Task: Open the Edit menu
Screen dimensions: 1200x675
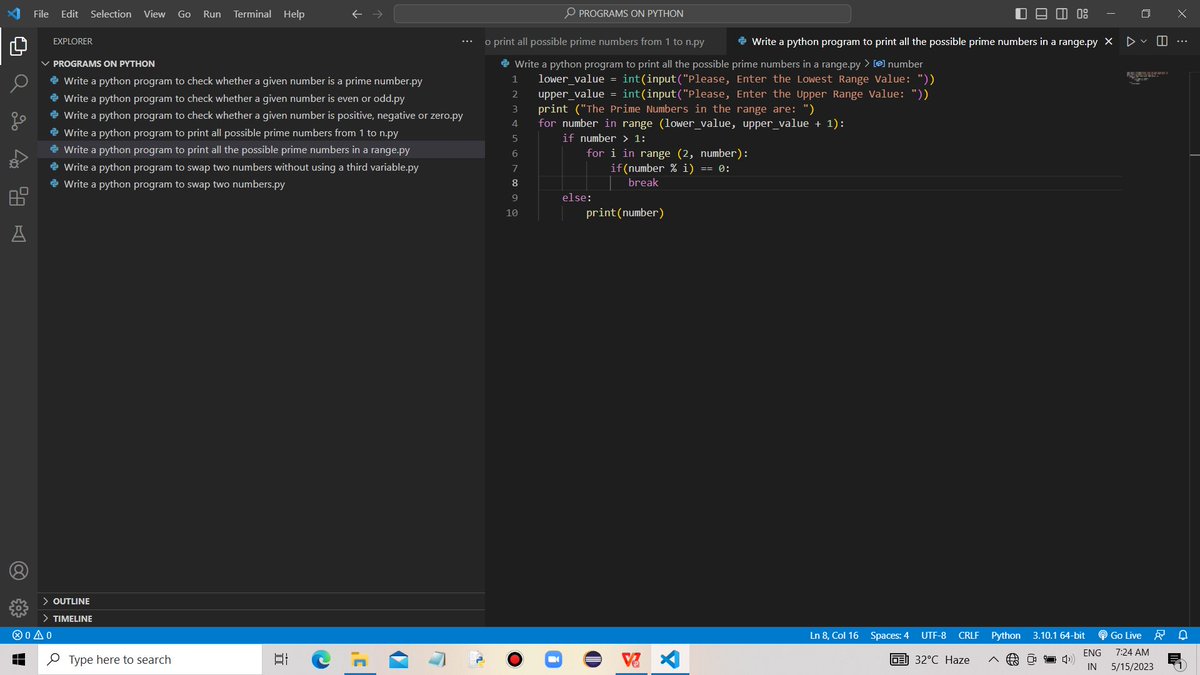Action: [x=70, y=14]
